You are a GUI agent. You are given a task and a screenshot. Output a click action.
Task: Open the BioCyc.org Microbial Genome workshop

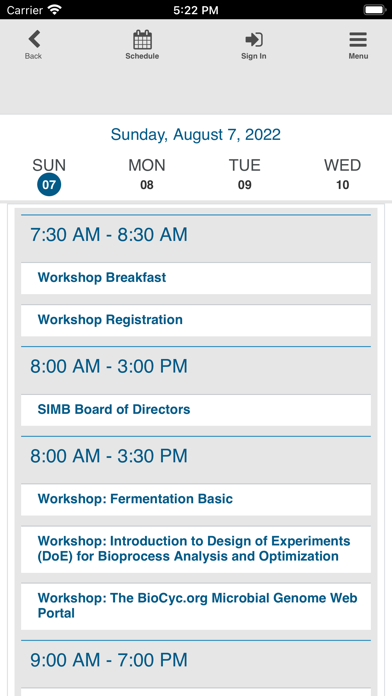(196, 606)
